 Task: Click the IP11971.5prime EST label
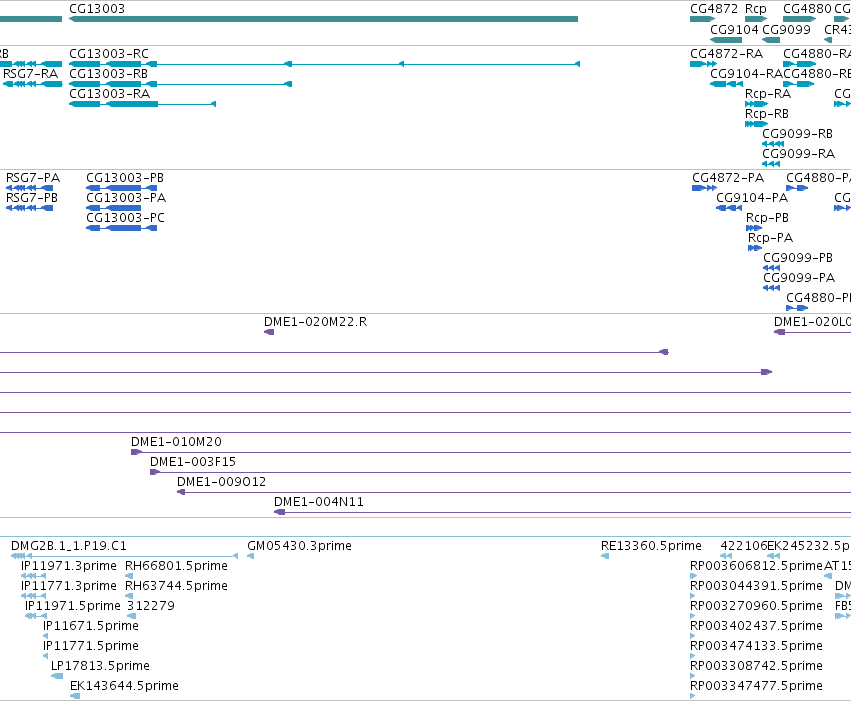[73, 607]
